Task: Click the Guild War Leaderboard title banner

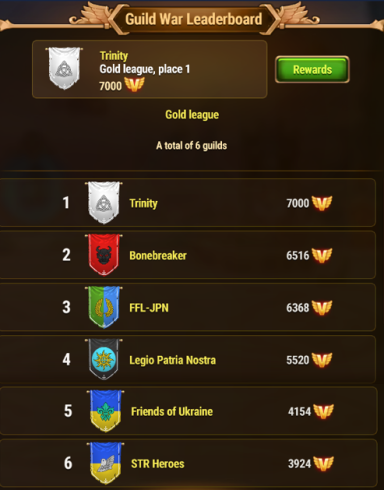Action: pyautogui.click(x=194, y=19)
